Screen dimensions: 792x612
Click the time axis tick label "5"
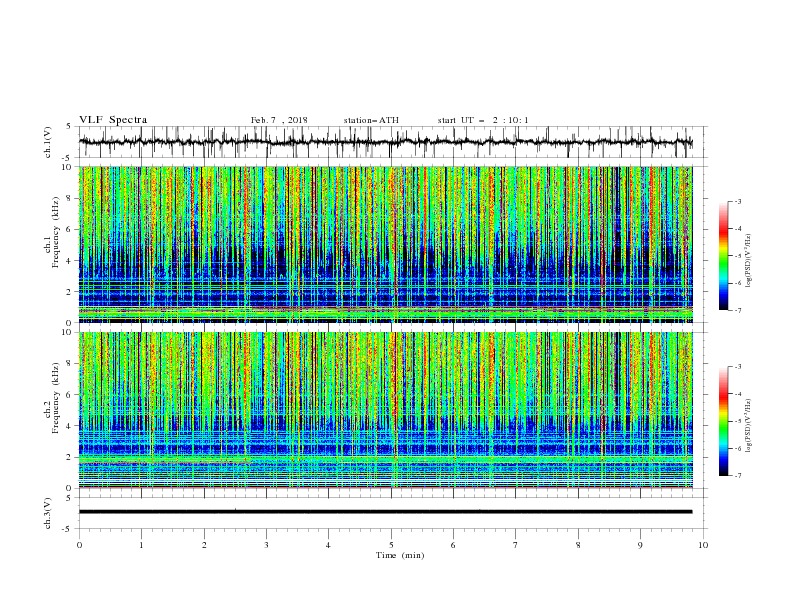[x=391, y=545]
